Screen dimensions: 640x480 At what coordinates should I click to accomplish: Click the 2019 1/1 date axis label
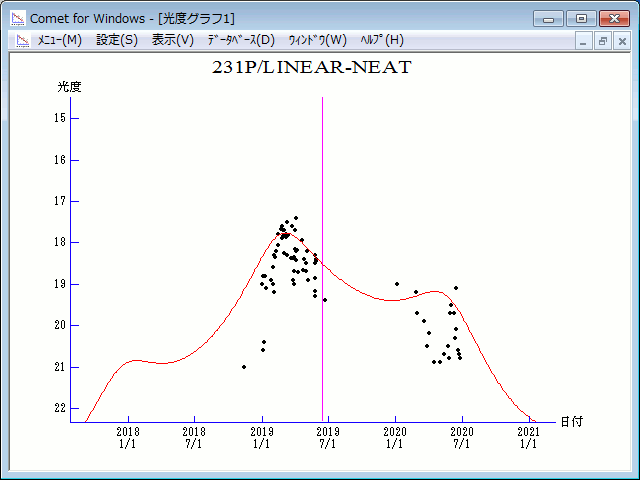pos(262,438)
